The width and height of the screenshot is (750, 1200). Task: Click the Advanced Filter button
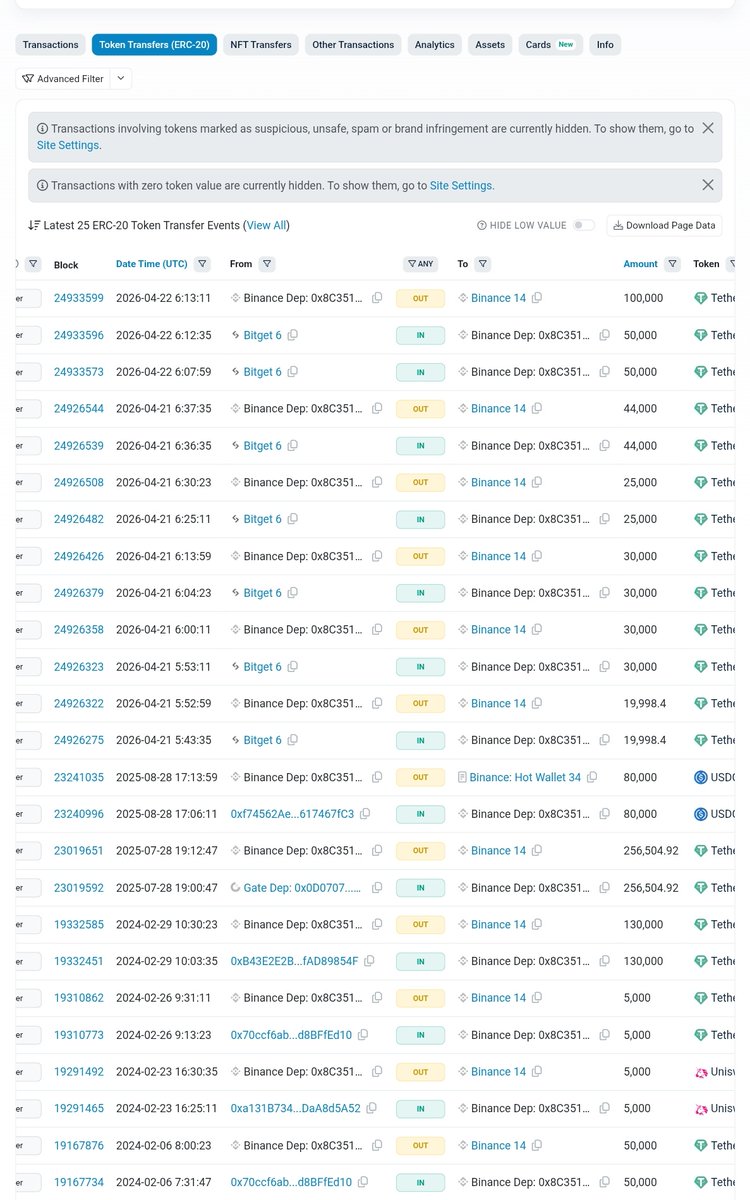pyautogui.click(x=62, y=78)
